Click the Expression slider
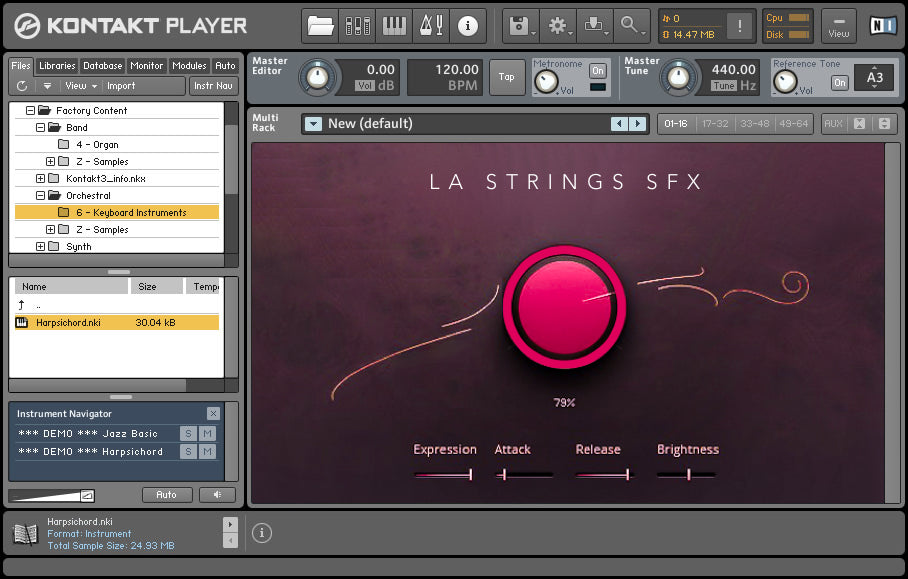This screenshot has width=908, height=579. [443, 474]
